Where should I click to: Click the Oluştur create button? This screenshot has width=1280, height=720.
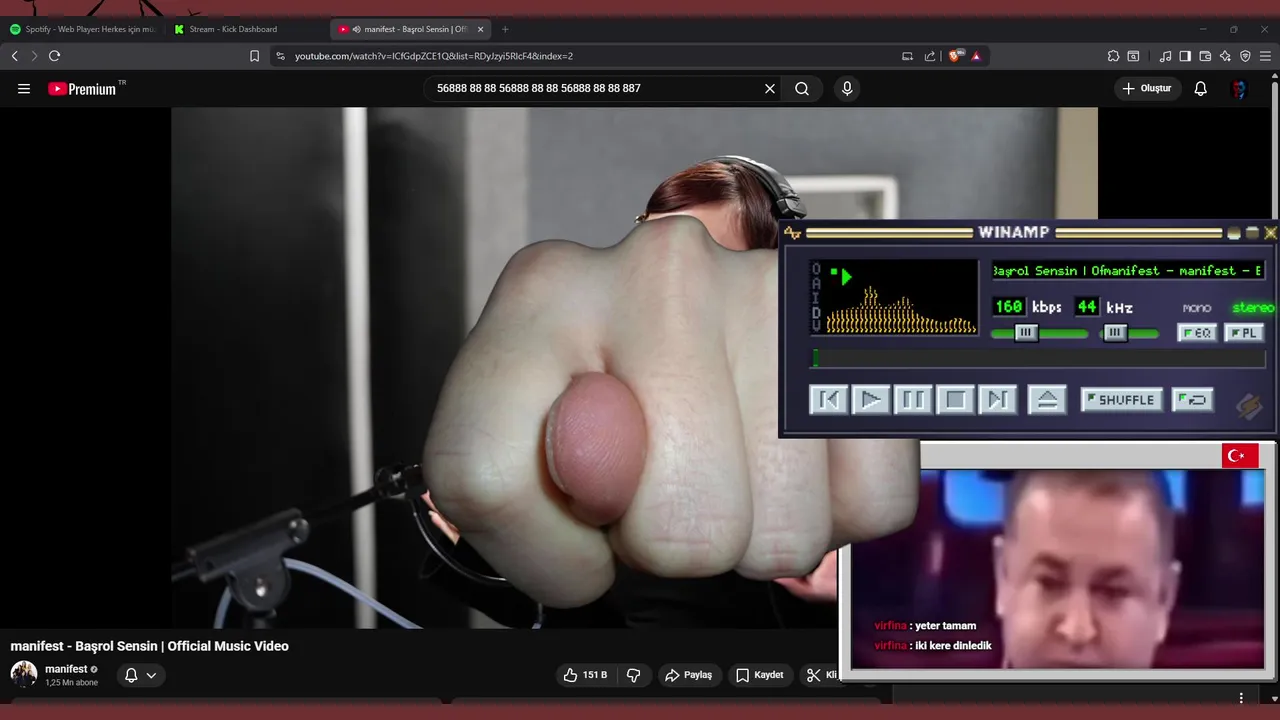coord(1147,89)
